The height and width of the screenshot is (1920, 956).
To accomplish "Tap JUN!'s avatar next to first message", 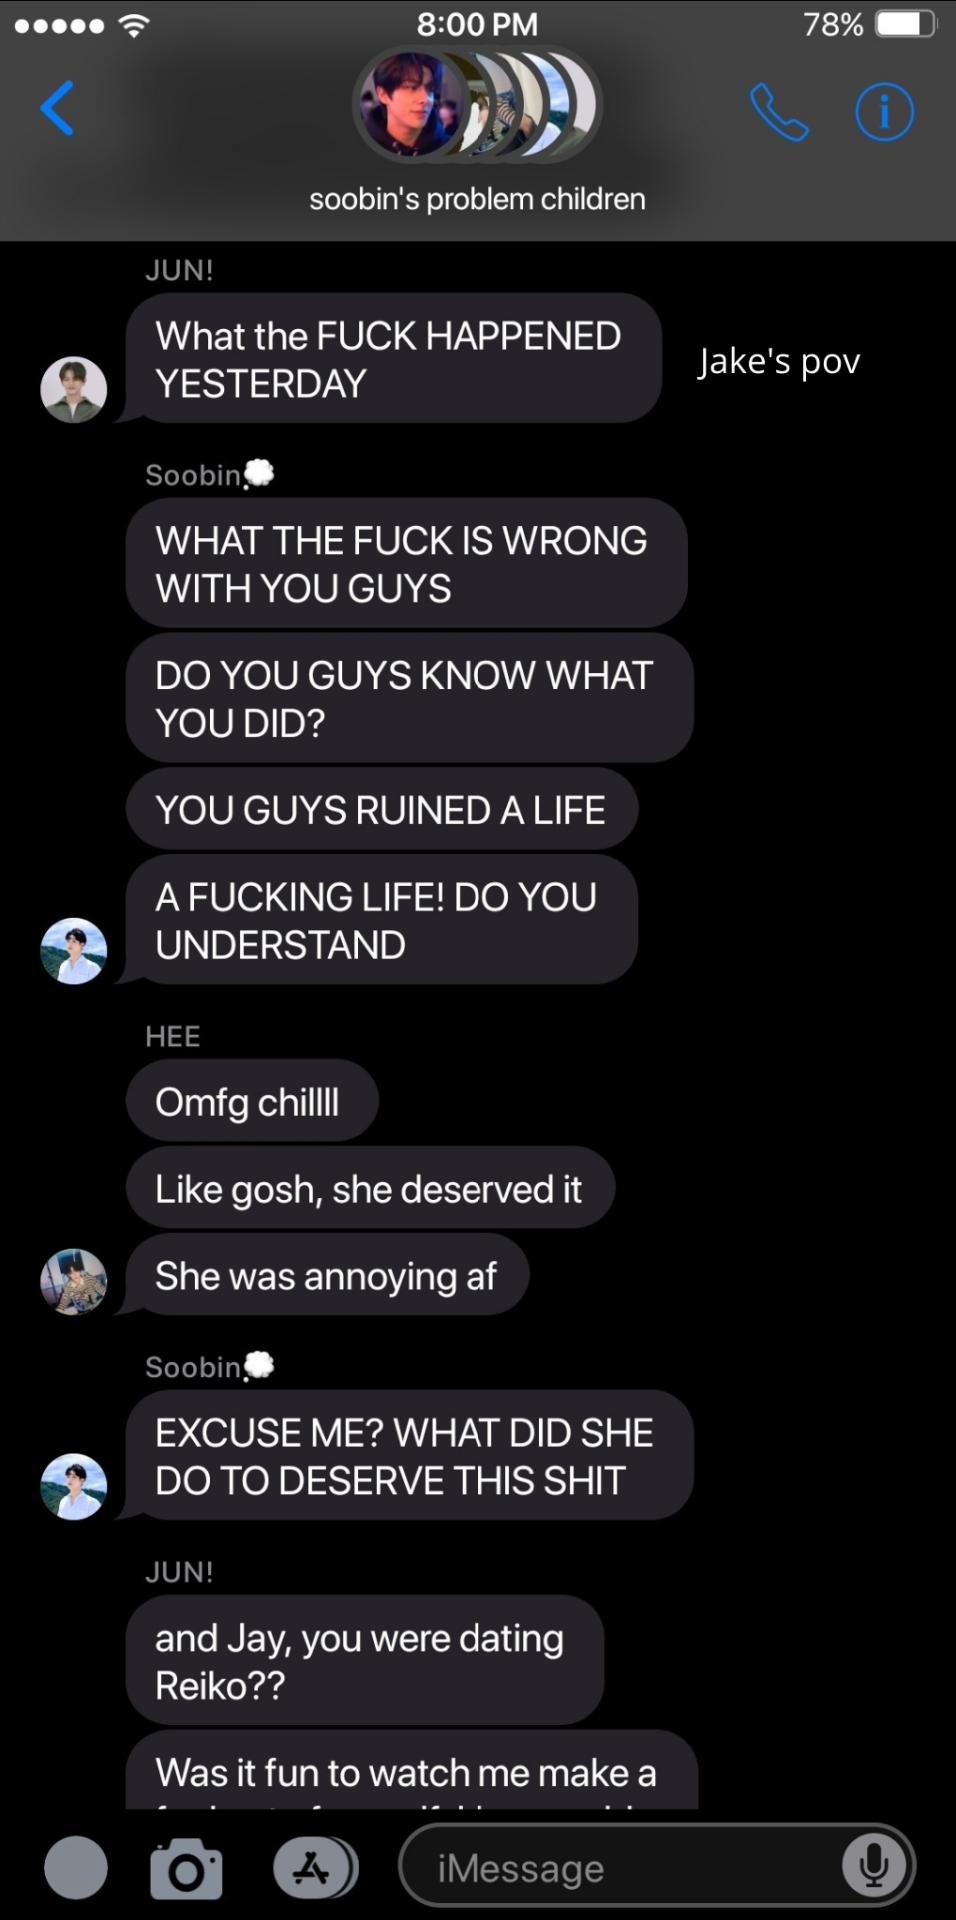I will point(73,389).
